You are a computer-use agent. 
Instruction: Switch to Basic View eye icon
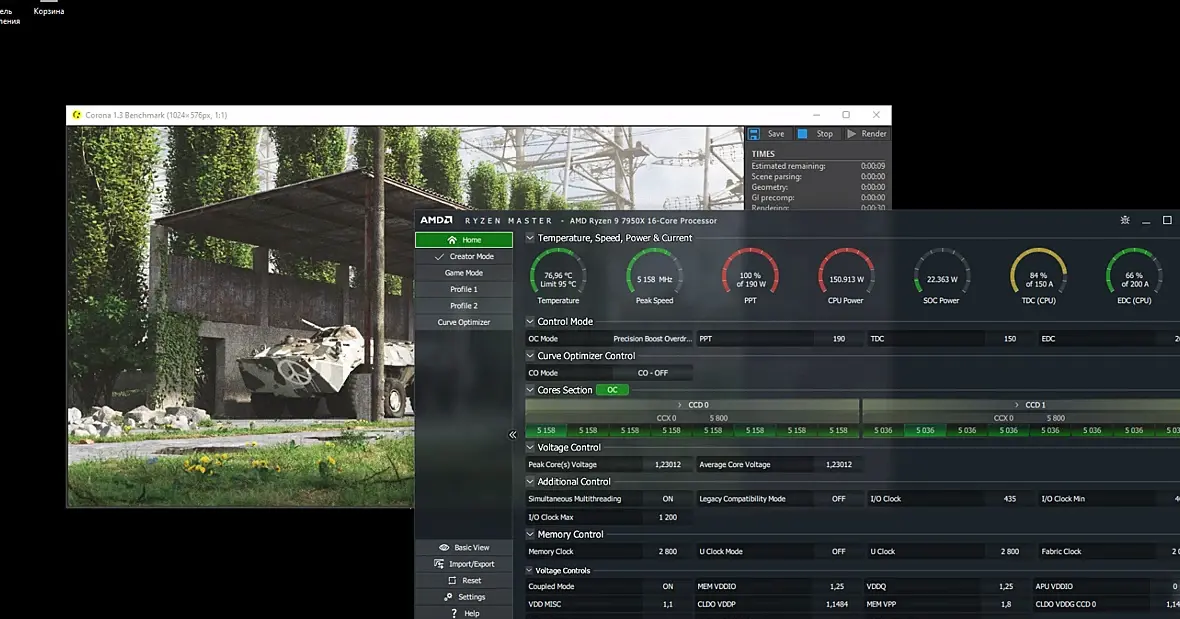click(x=444, y=548)
